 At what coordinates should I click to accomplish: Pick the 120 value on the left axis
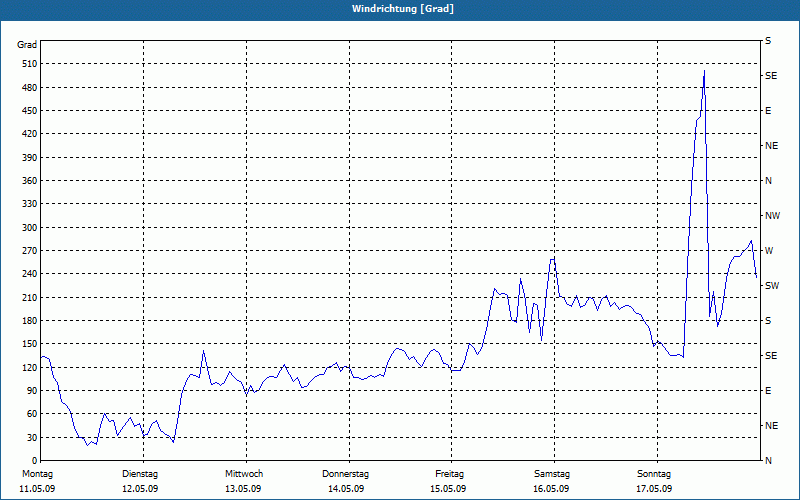tap(30, 367)
